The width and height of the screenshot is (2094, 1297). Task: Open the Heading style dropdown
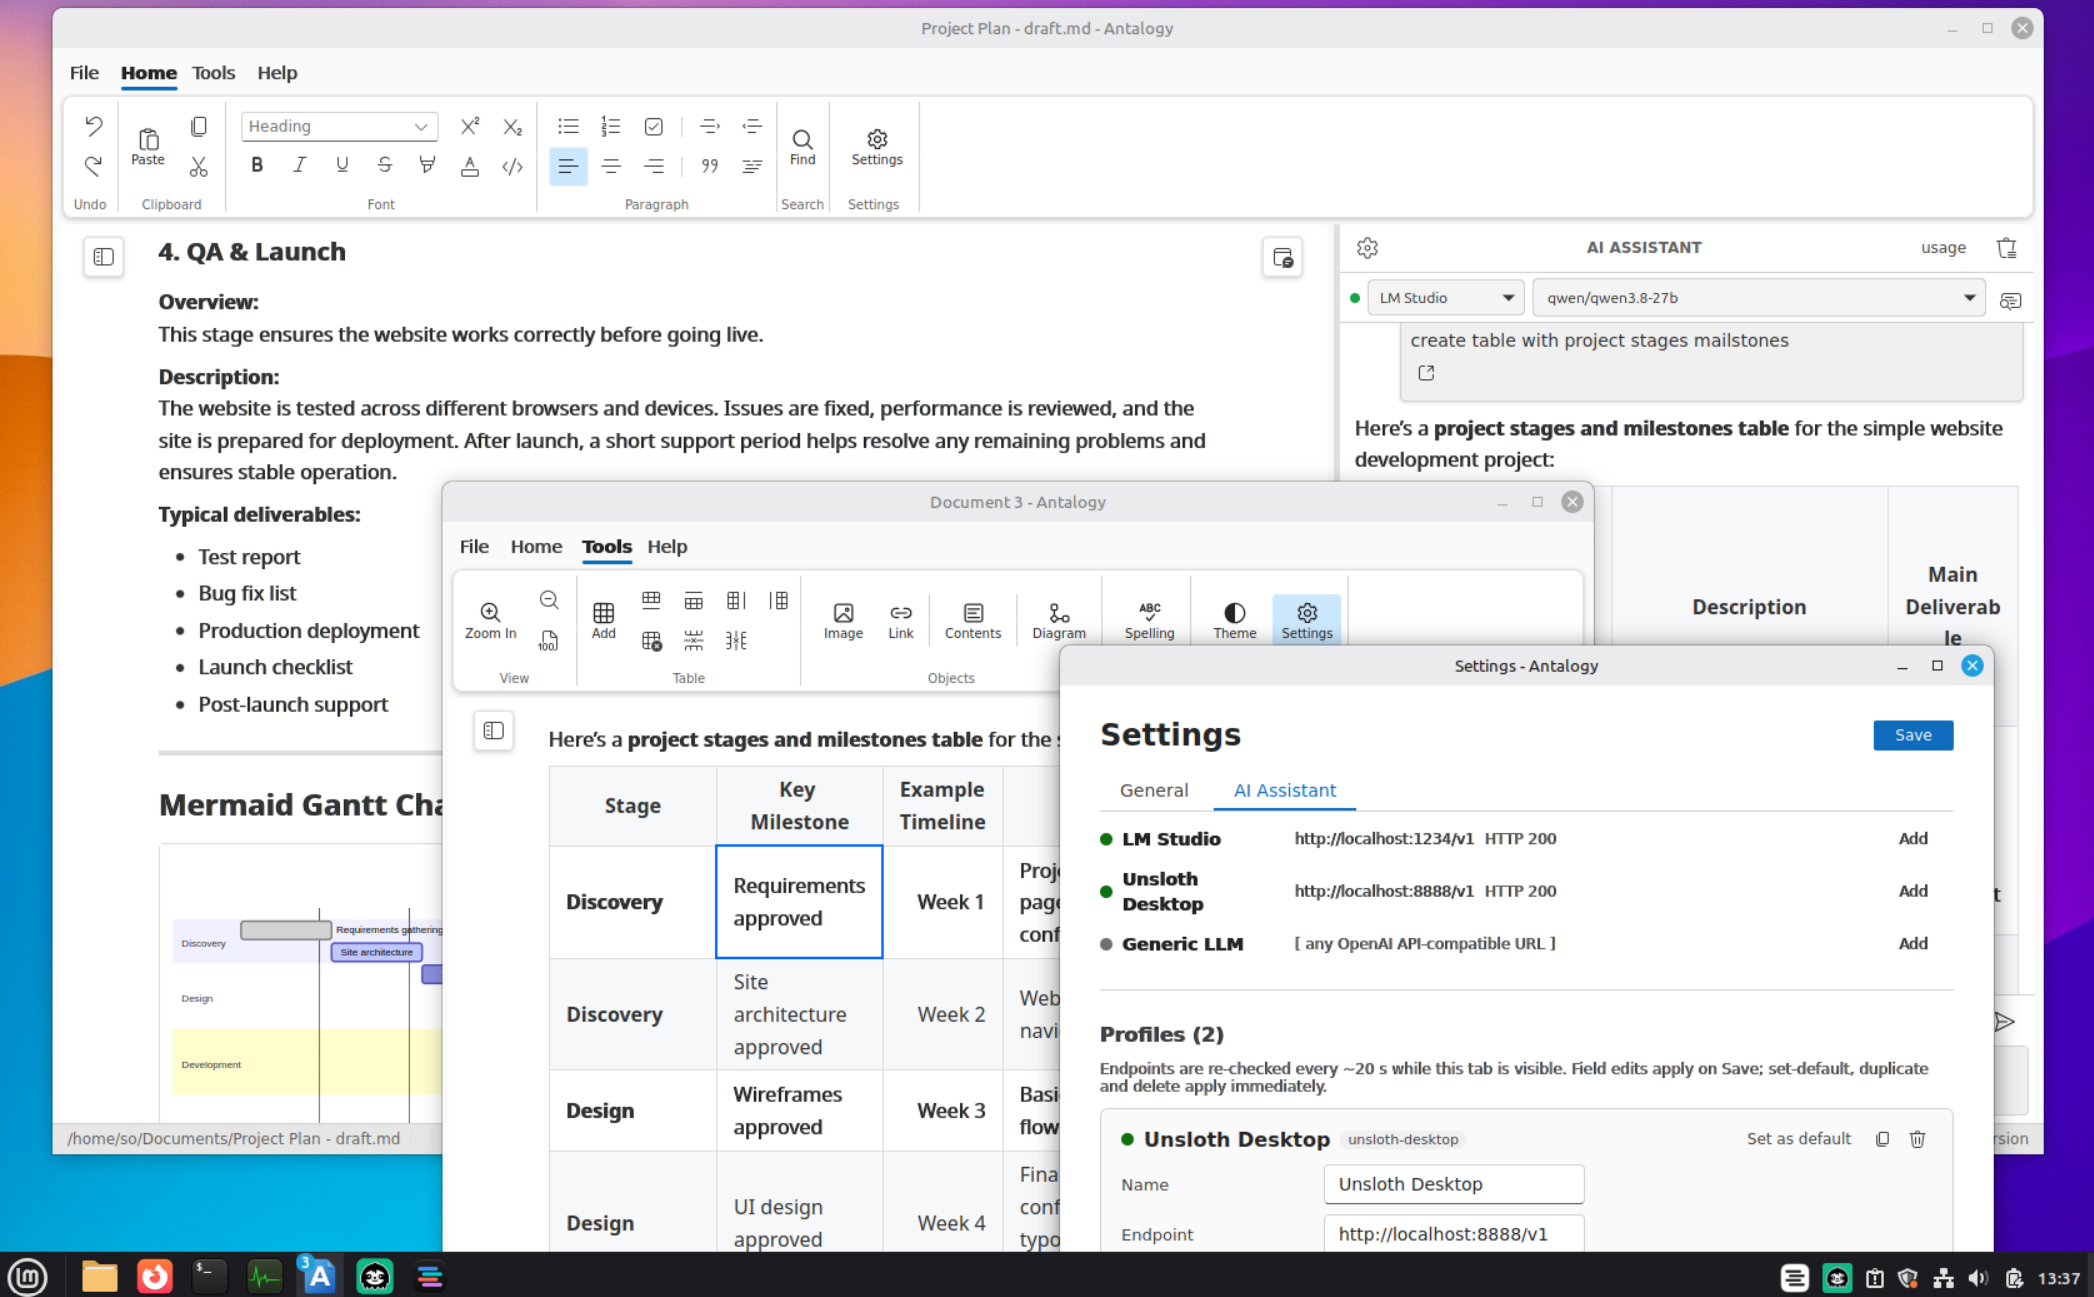click(339, 126)
